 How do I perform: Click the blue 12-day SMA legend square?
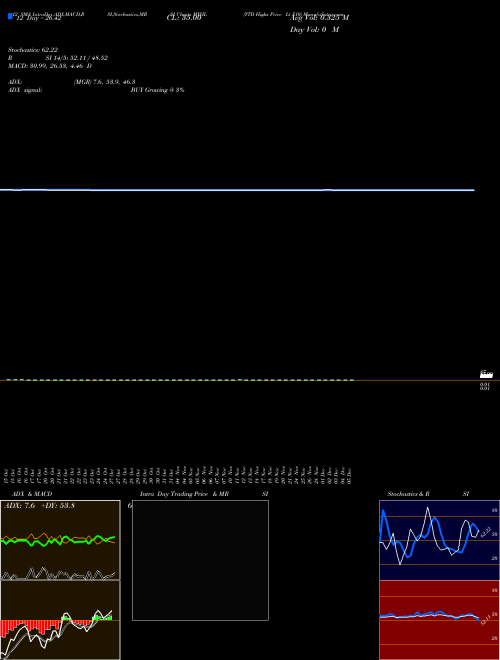tap(10, 16)
